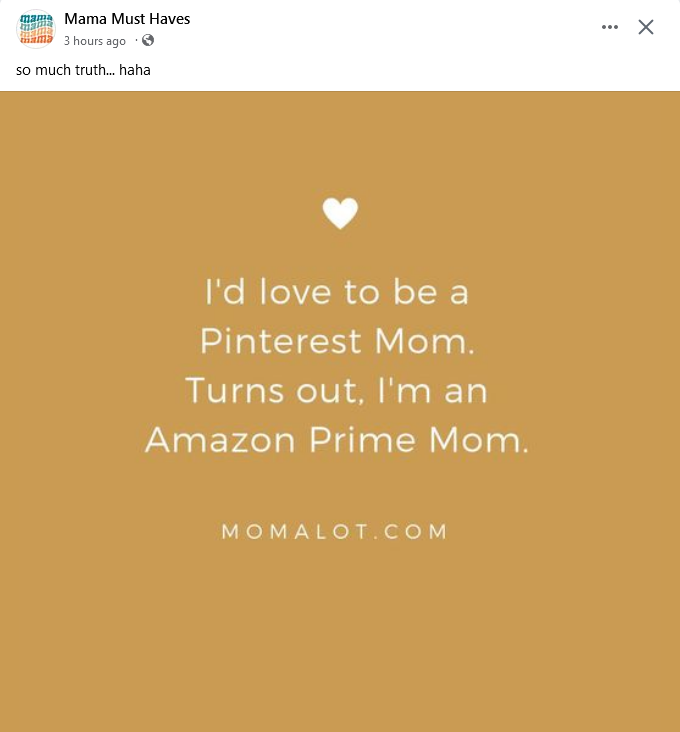Click the white heart in the image
680x732 pixels.
[340, 213]
